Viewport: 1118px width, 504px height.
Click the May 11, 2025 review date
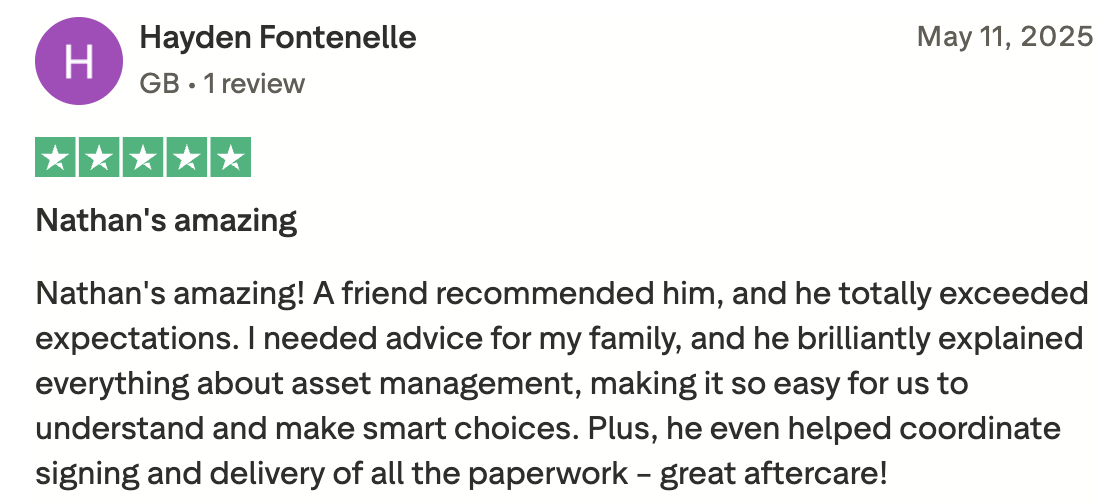pyautogui.click(x=1004, y=38)
